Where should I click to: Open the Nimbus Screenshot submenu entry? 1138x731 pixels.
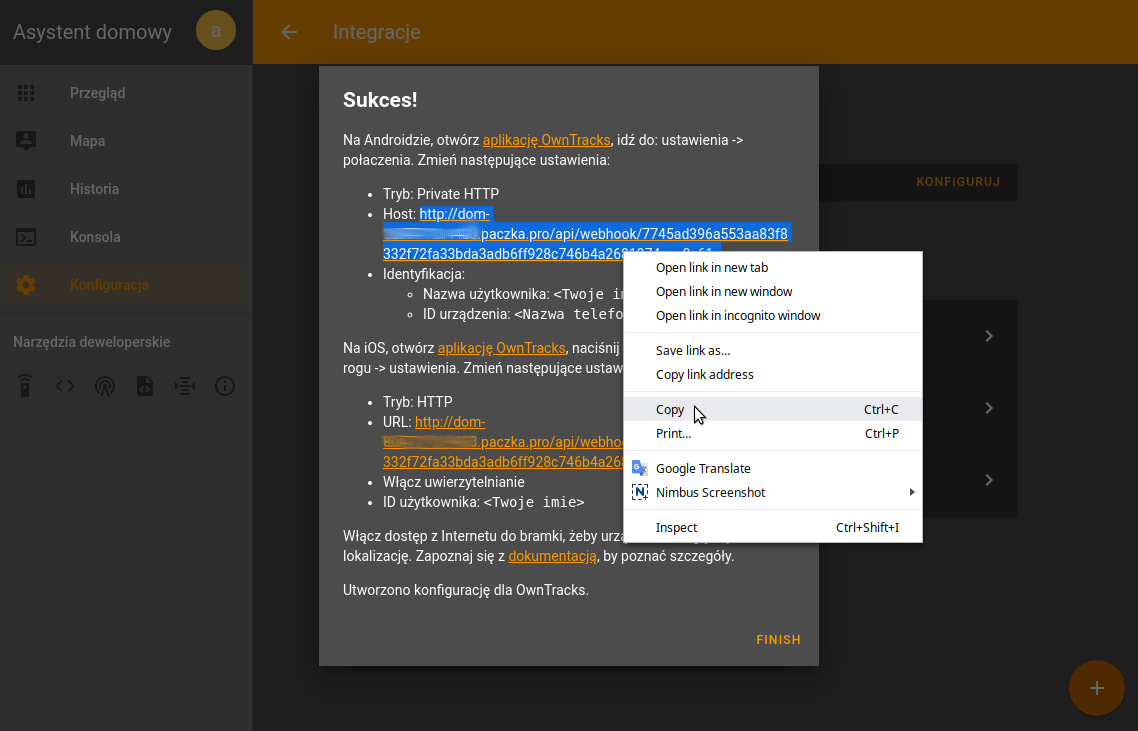(773, 493)
